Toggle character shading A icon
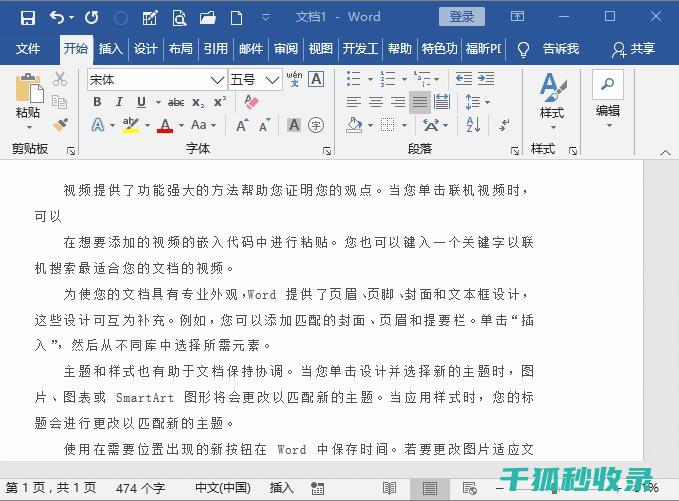 [x=294, y=125]
